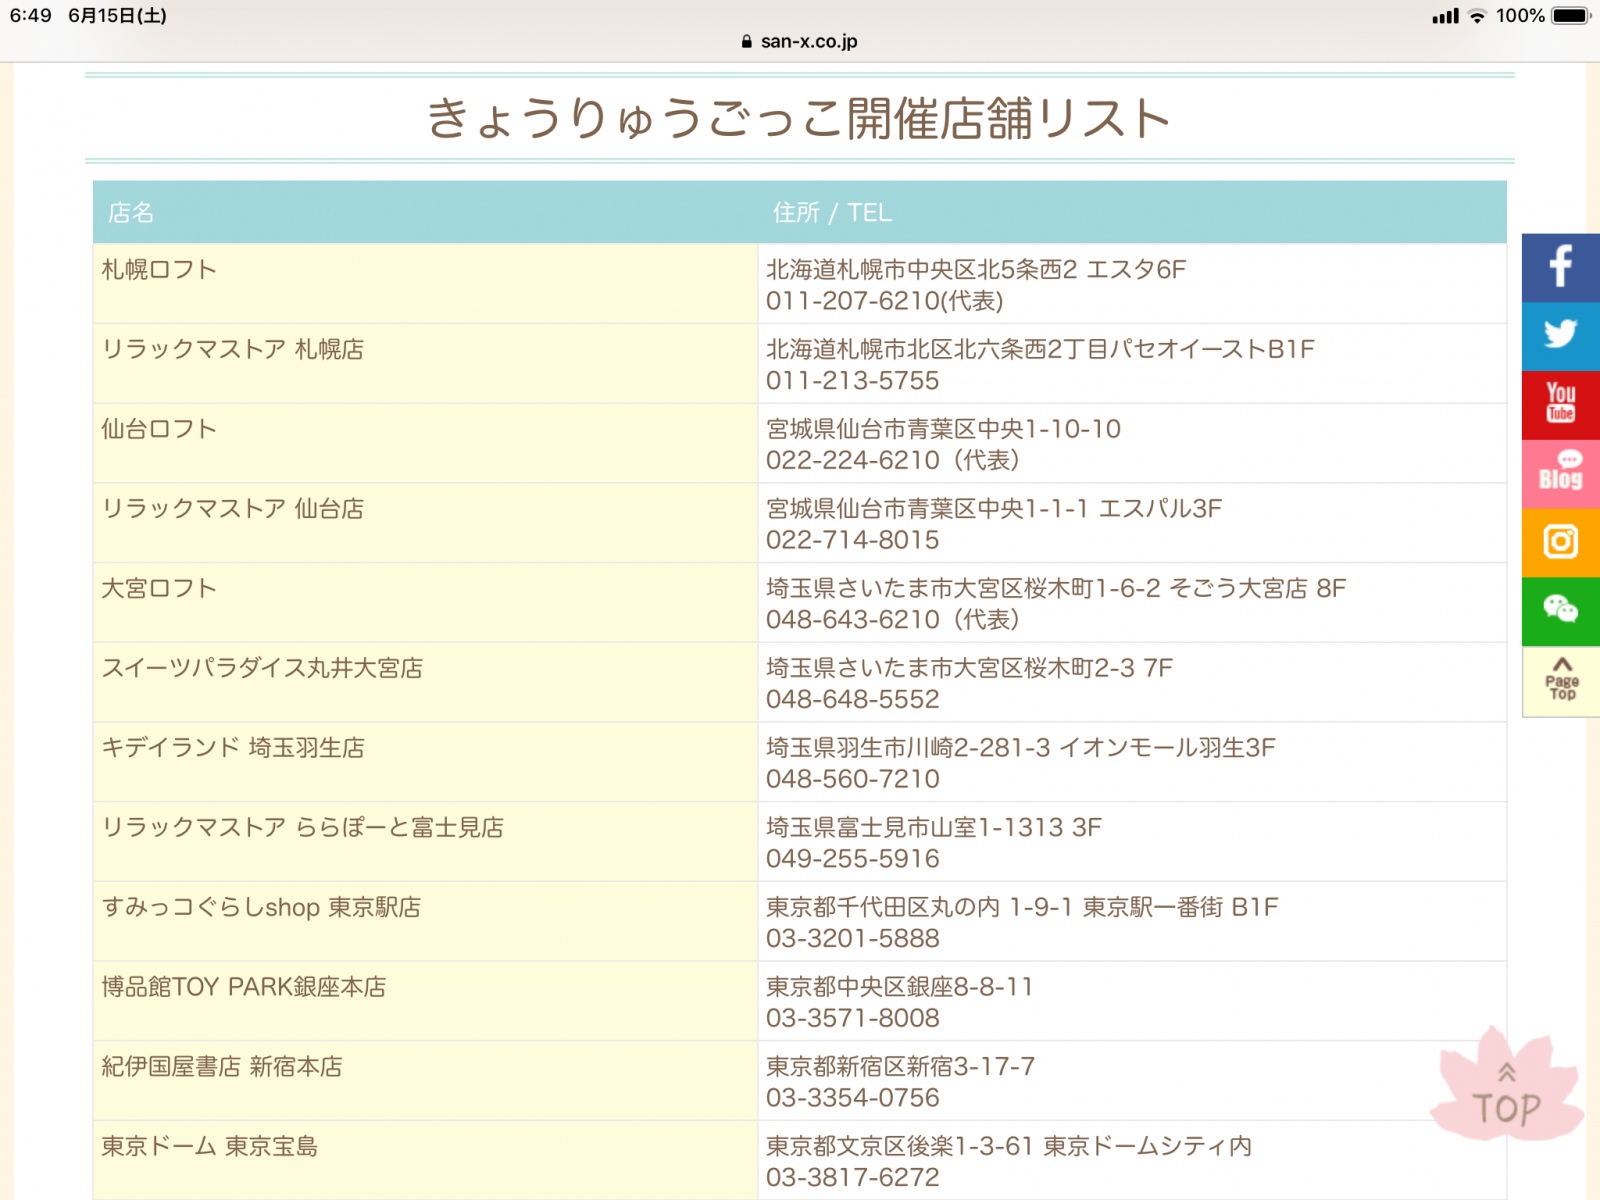Select the 東京ドーム 東京宝島 store name
Viewport: 1600px width, 1200px height.
click(209, 1146)
